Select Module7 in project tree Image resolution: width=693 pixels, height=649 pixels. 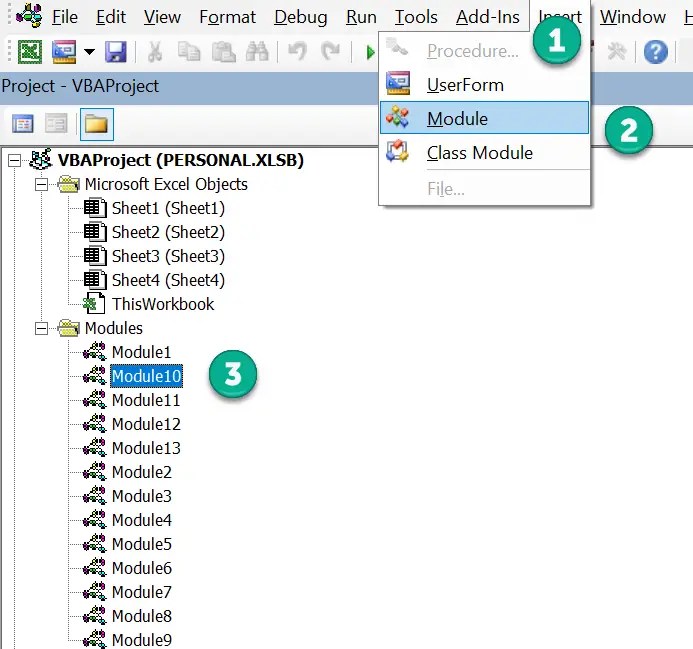pos(141,592)
